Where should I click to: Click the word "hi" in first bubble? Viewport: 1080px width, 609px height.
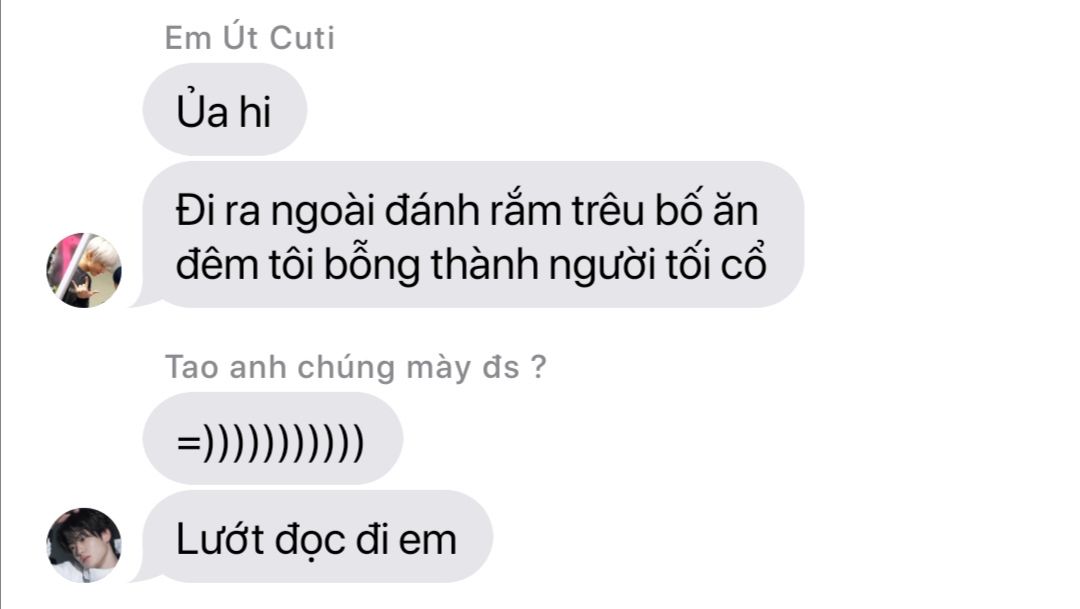pyautogui.click(x=255, y=111)
